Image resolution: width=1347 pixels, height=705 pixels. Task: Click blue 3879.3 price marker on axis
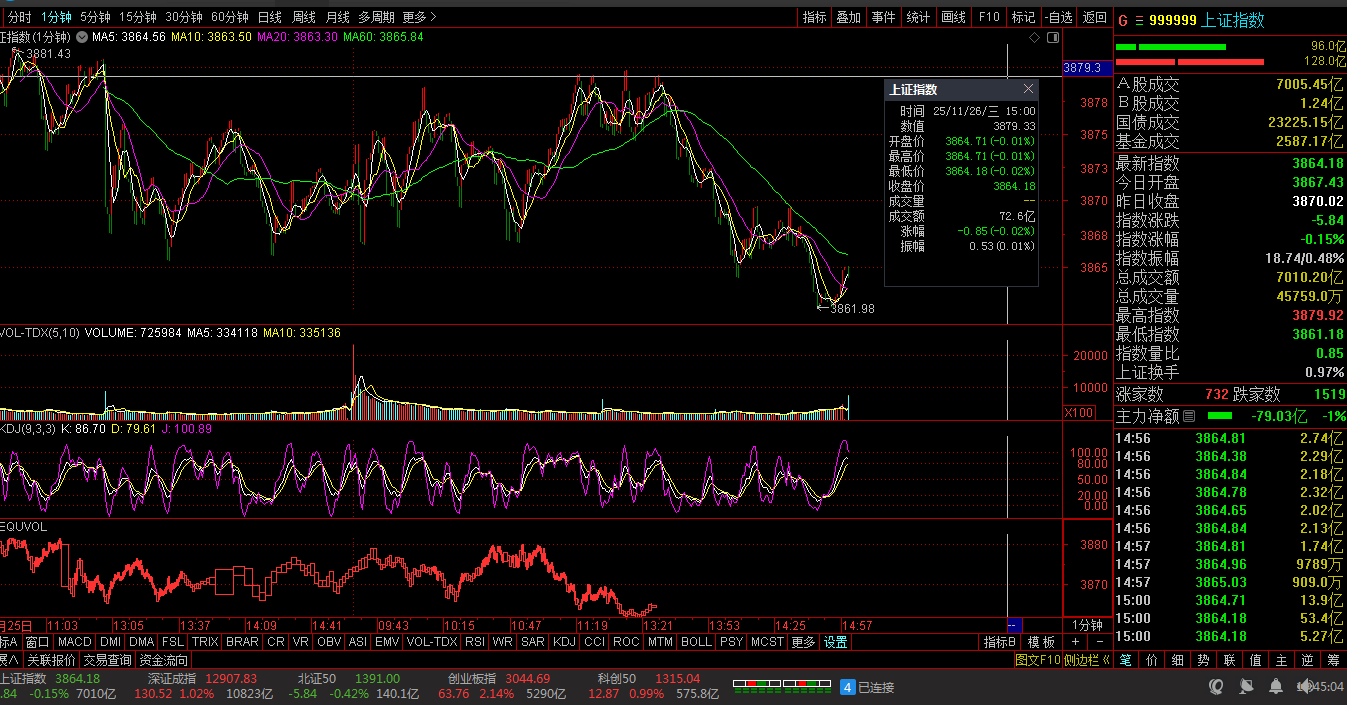[x=1083, y=68]
